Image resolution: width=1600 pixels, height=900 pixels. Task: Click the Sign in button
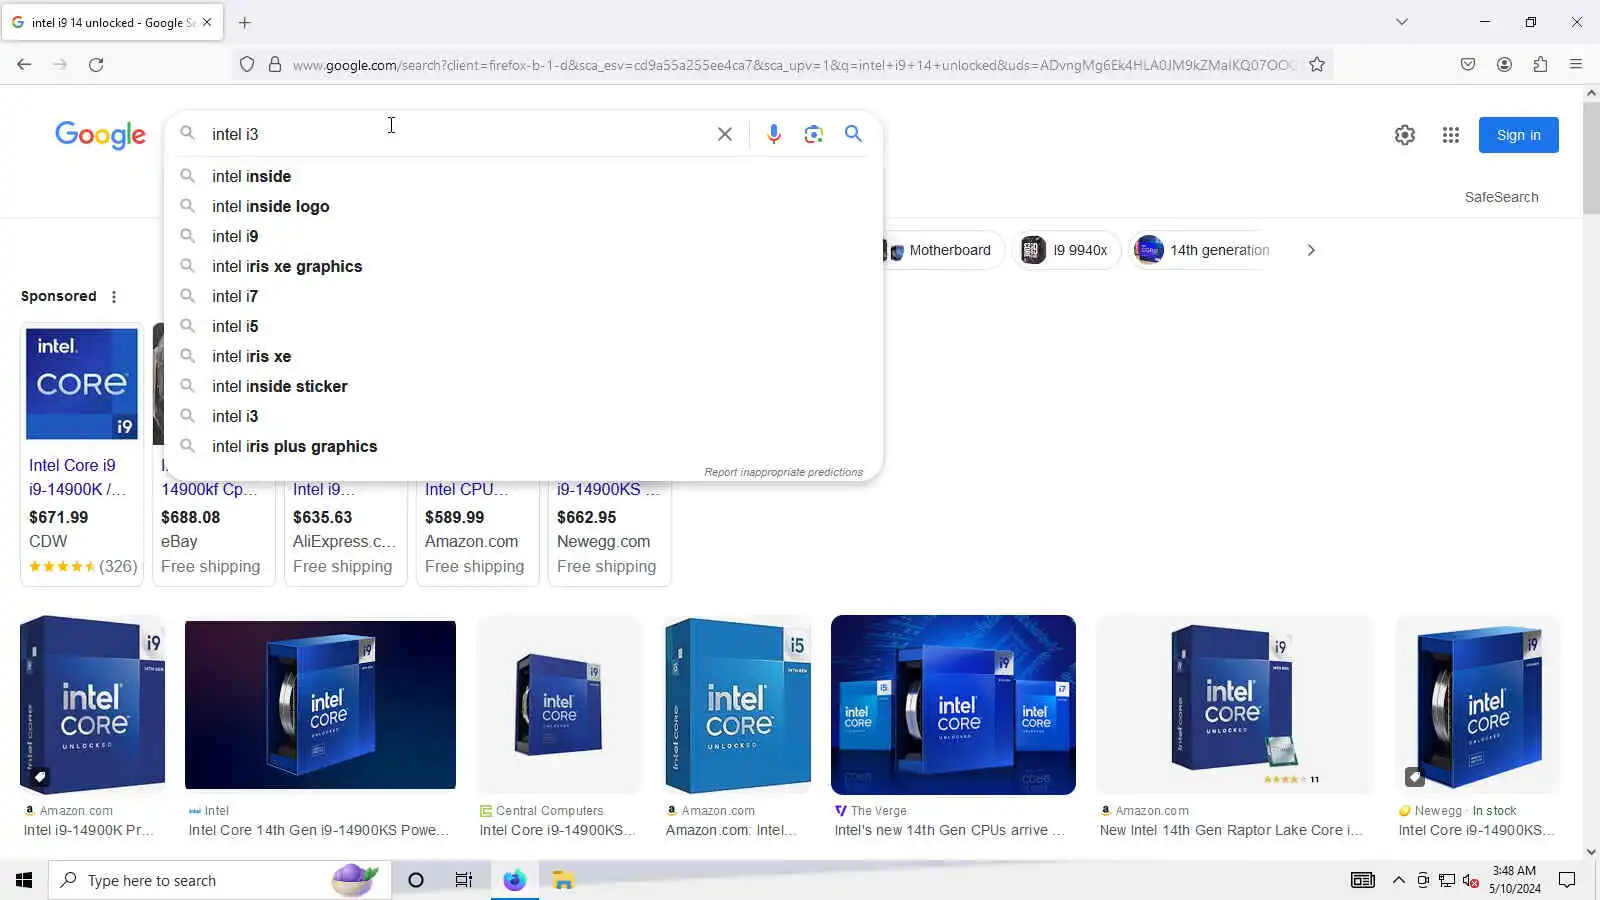pos(1518,135)
